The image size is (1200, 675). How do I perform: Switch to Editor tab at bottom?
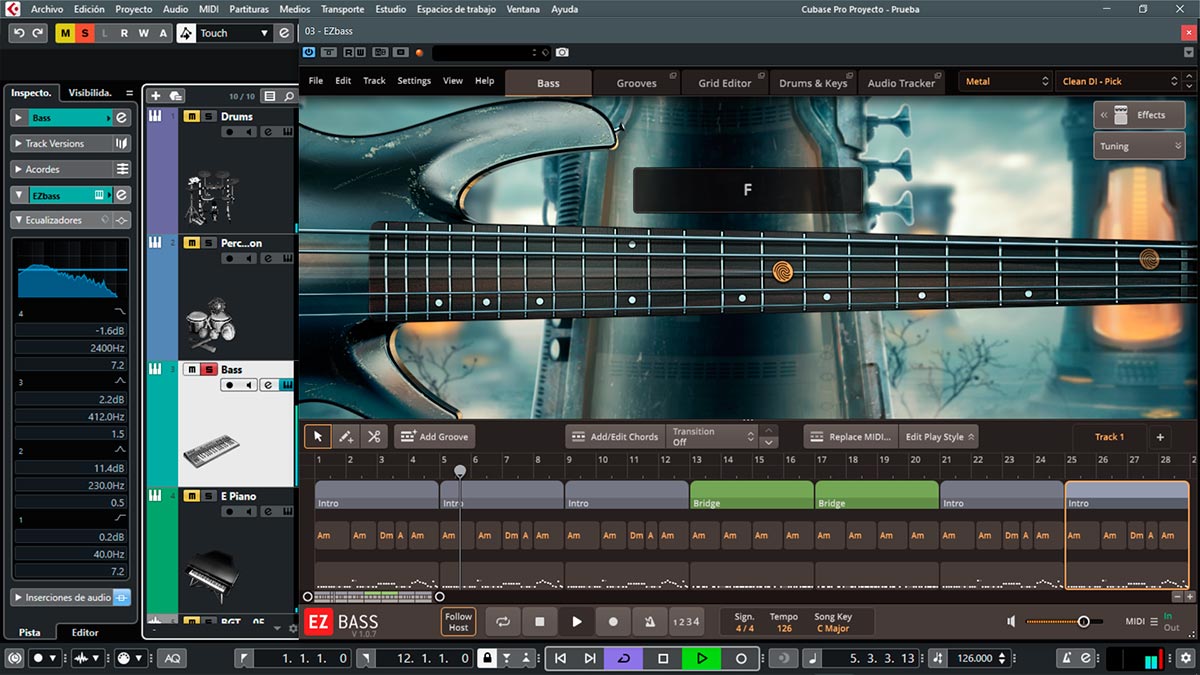coord(85,632)
